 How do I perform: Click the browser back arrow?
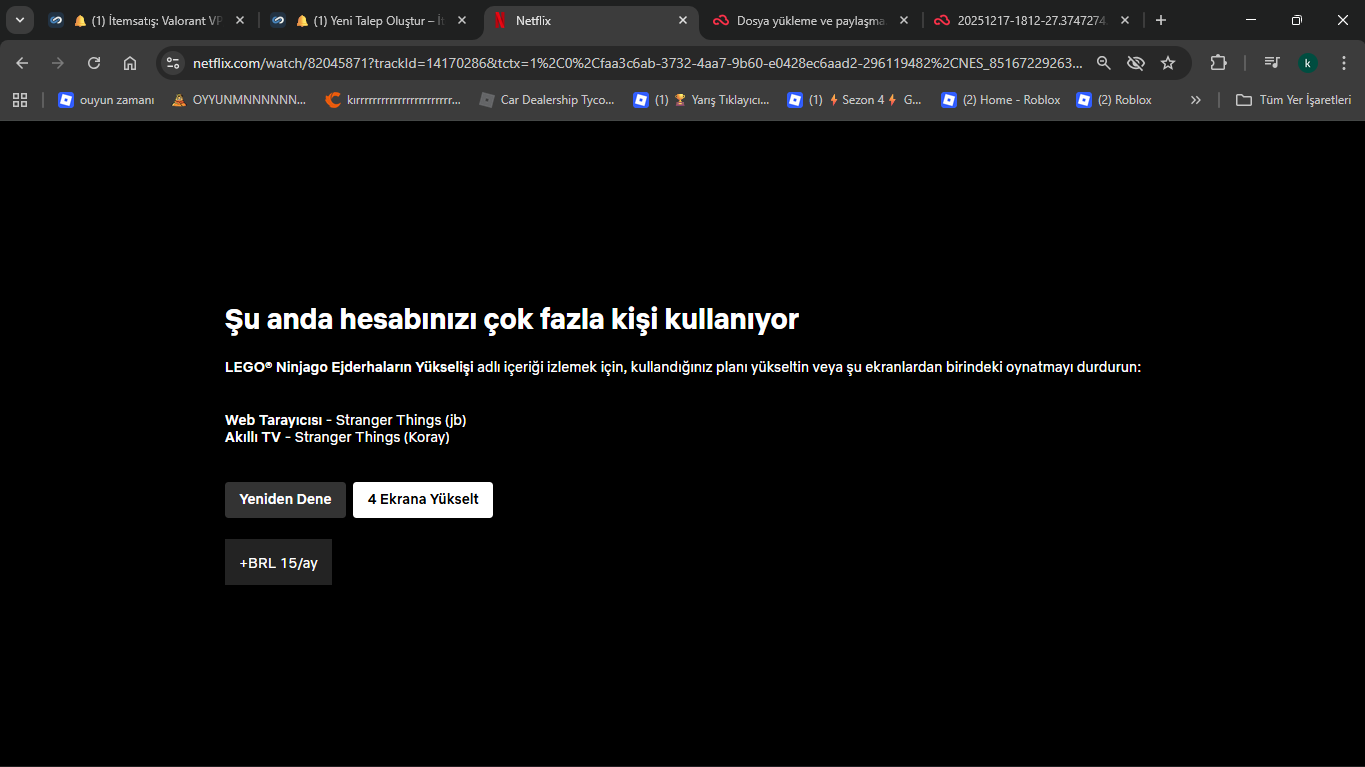[x=22, y=63]
